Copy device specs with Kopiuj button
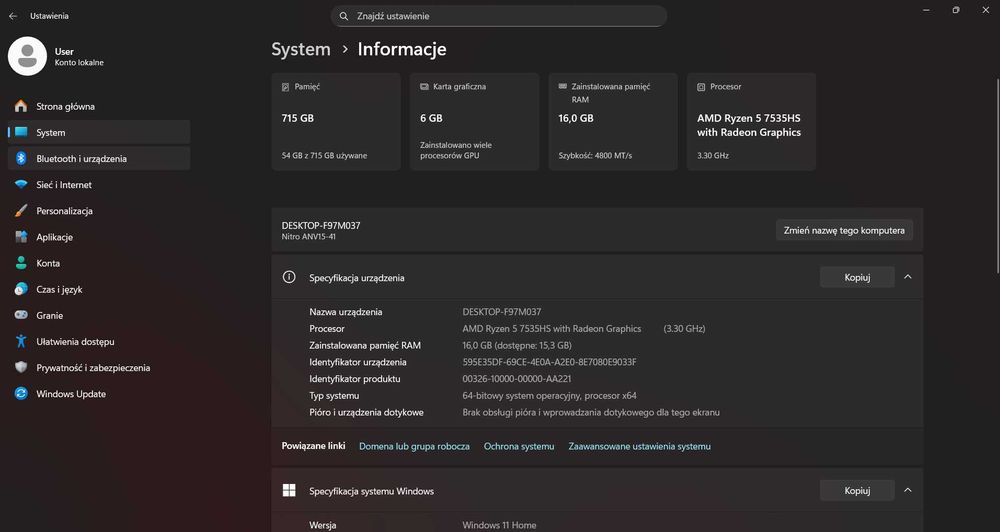 click(857, 277)
